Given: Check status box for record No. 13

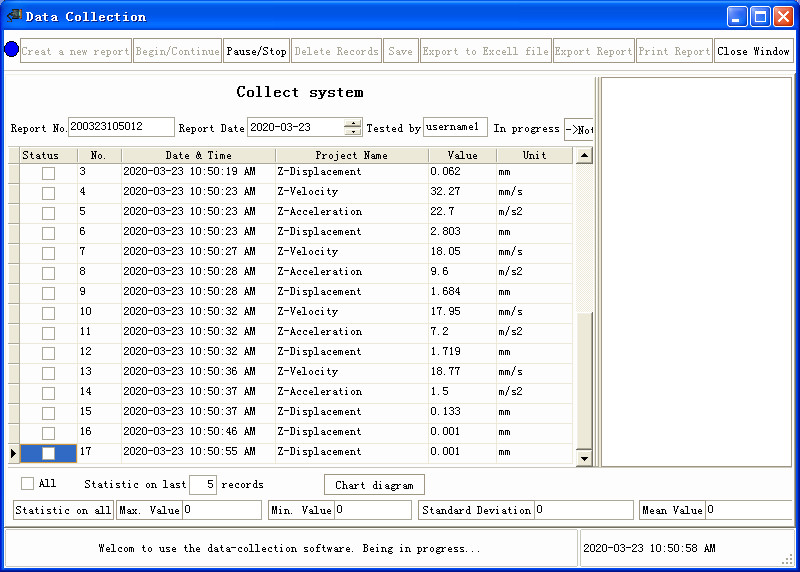Looking at the screenshot, I should [48, 373].
